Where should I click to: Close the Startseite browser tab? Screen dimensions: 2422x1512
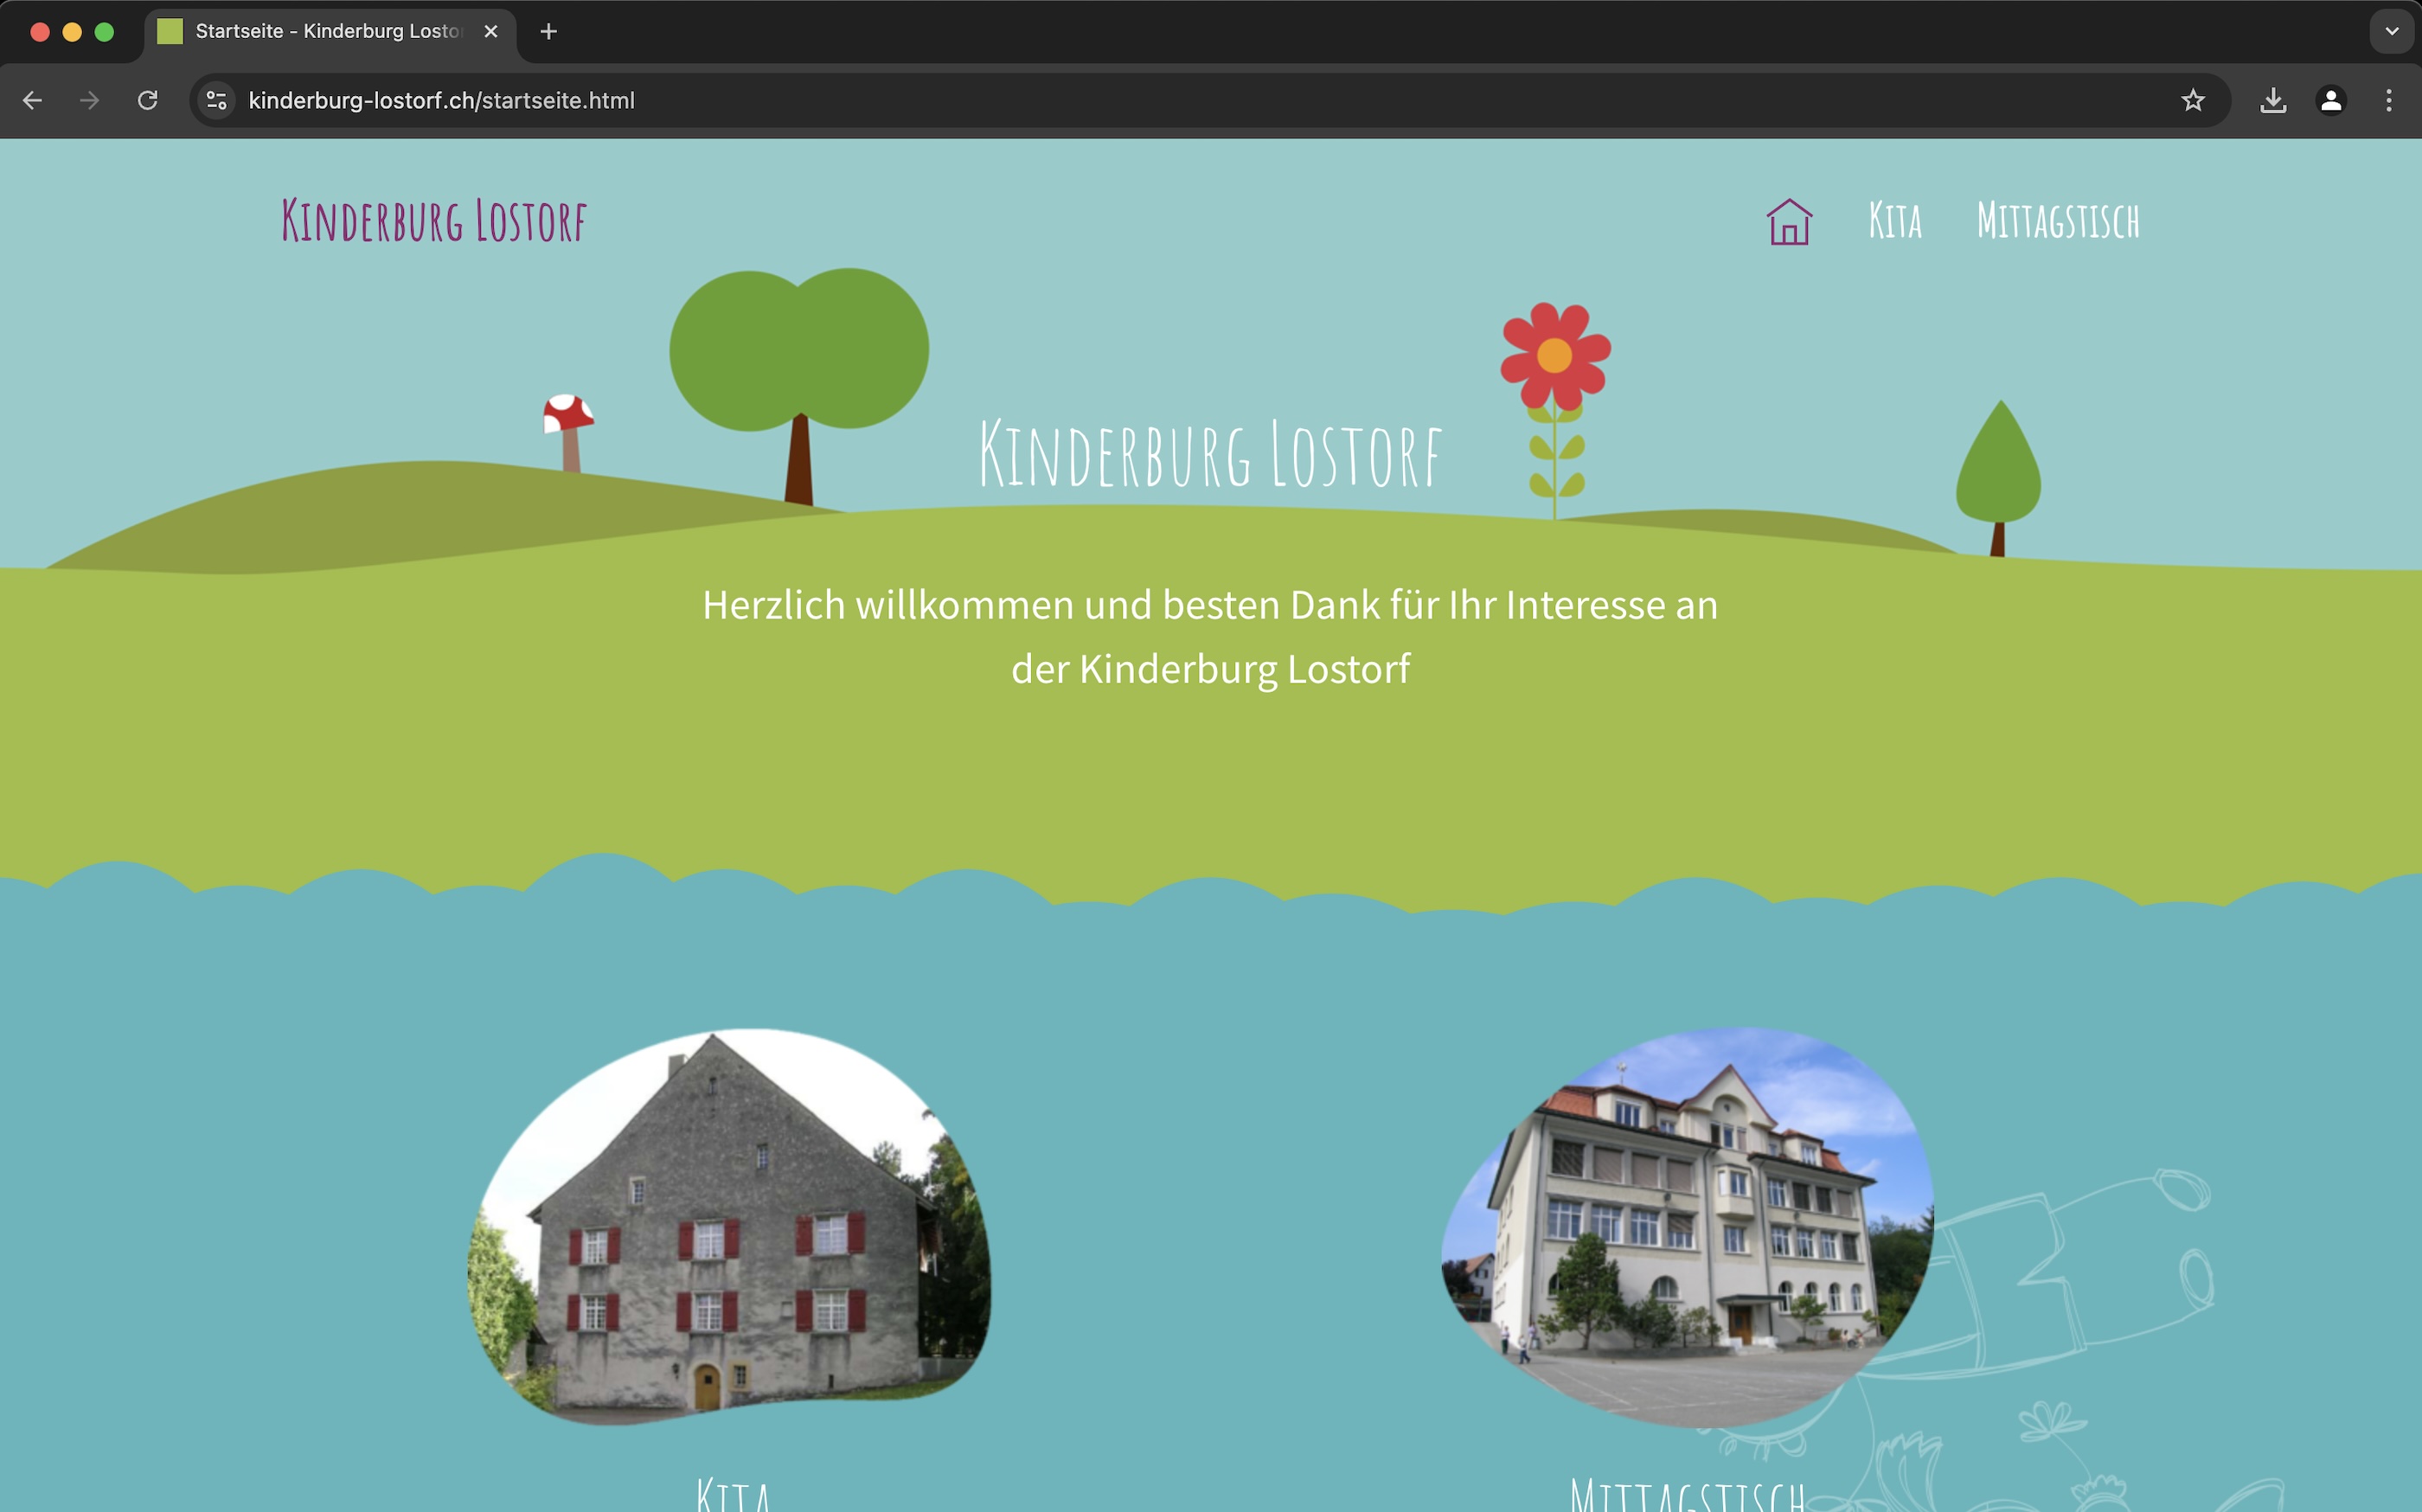490,32
